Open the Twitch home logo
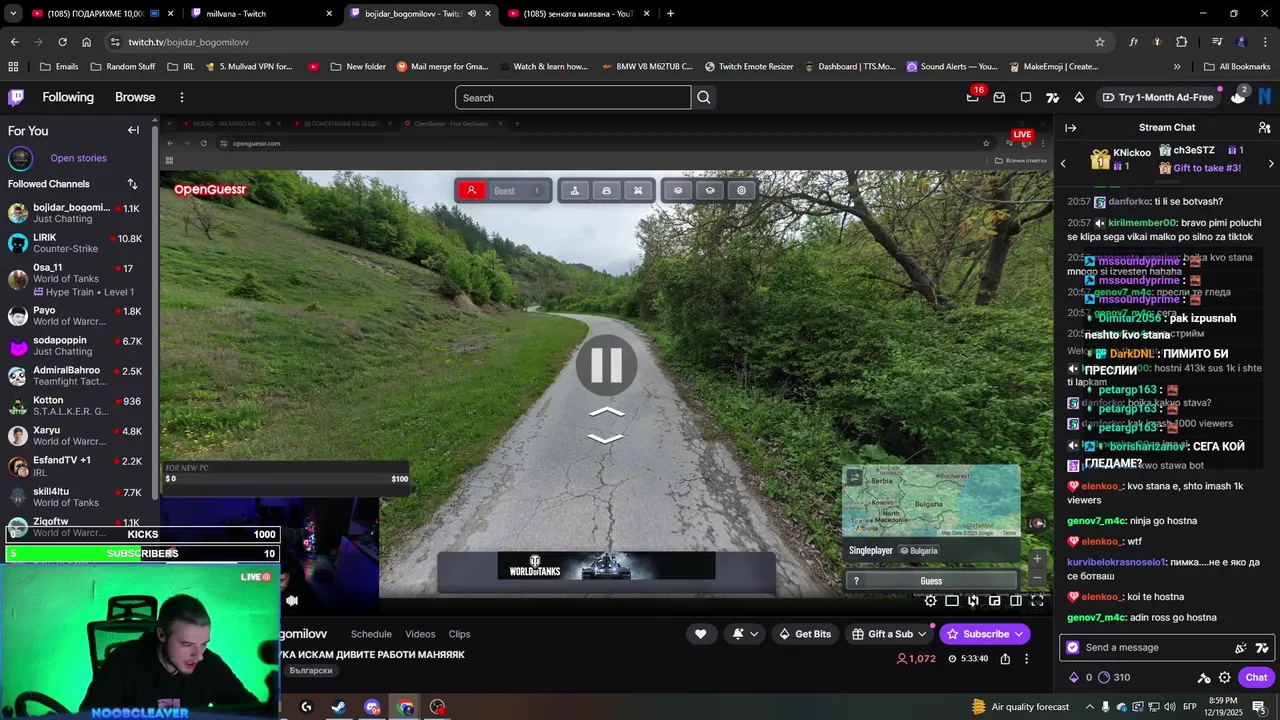Viewport: 1280px width, 720px height. coord(16,97)
